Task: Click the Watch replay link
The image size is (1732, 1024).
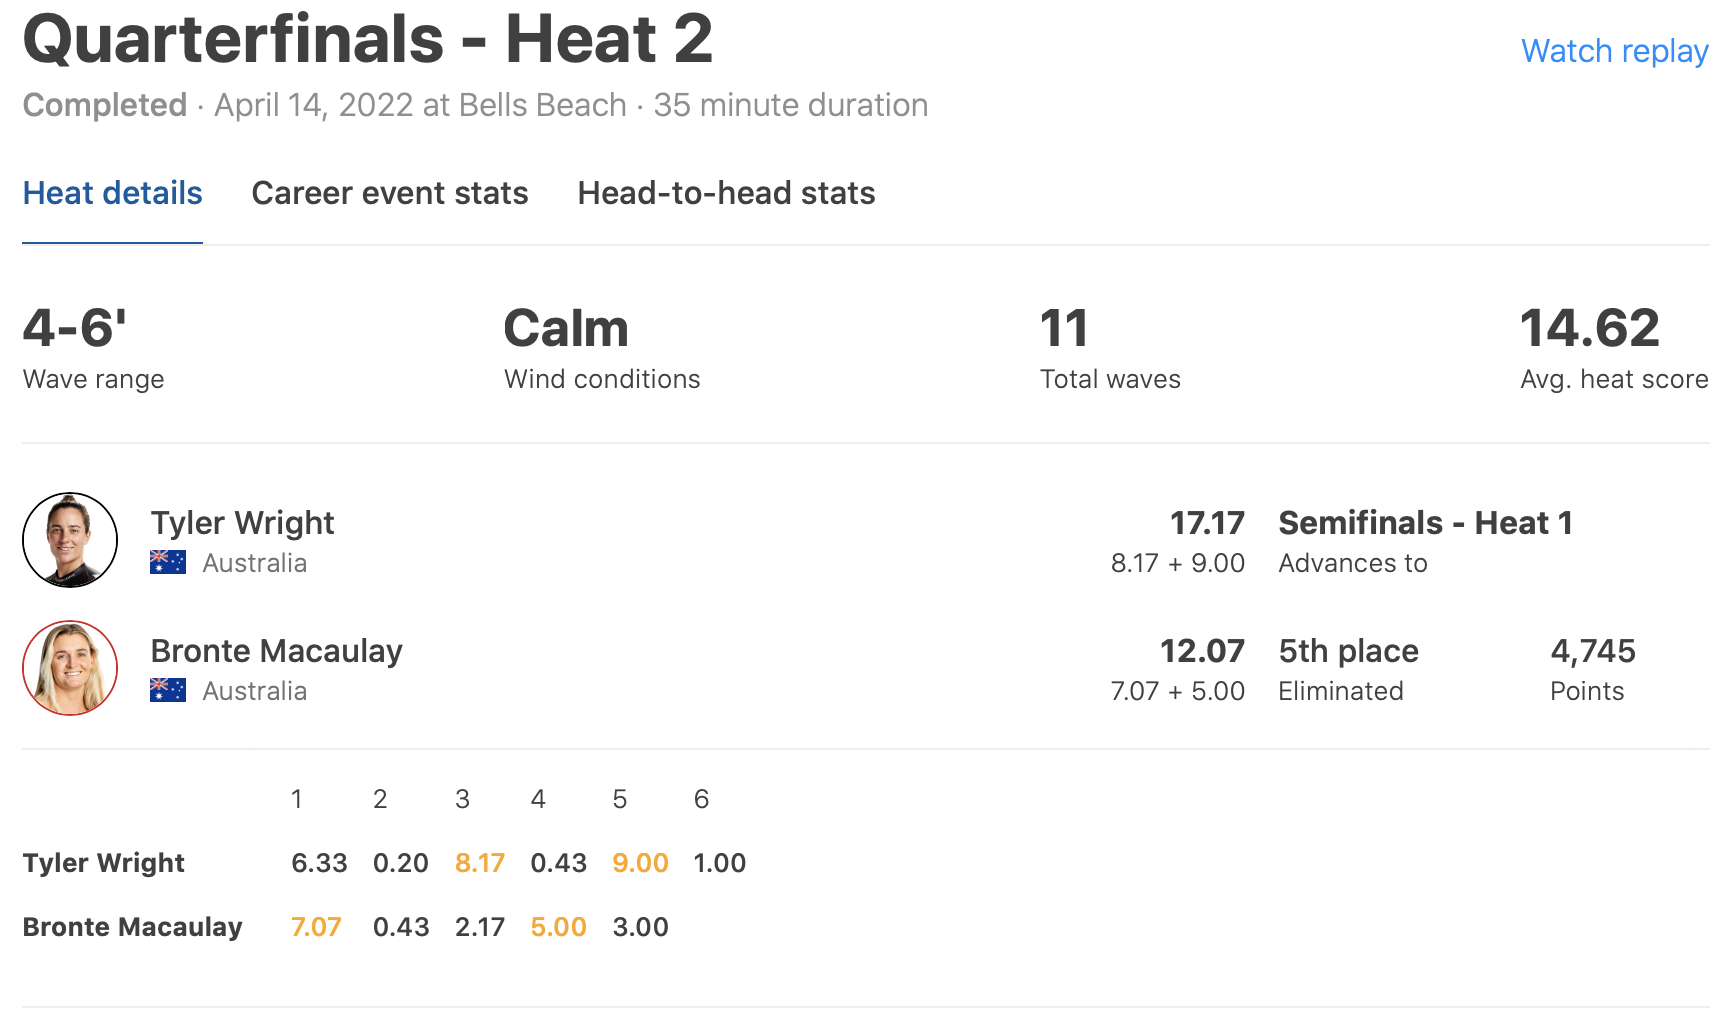Action: (x=1613, y=51)
